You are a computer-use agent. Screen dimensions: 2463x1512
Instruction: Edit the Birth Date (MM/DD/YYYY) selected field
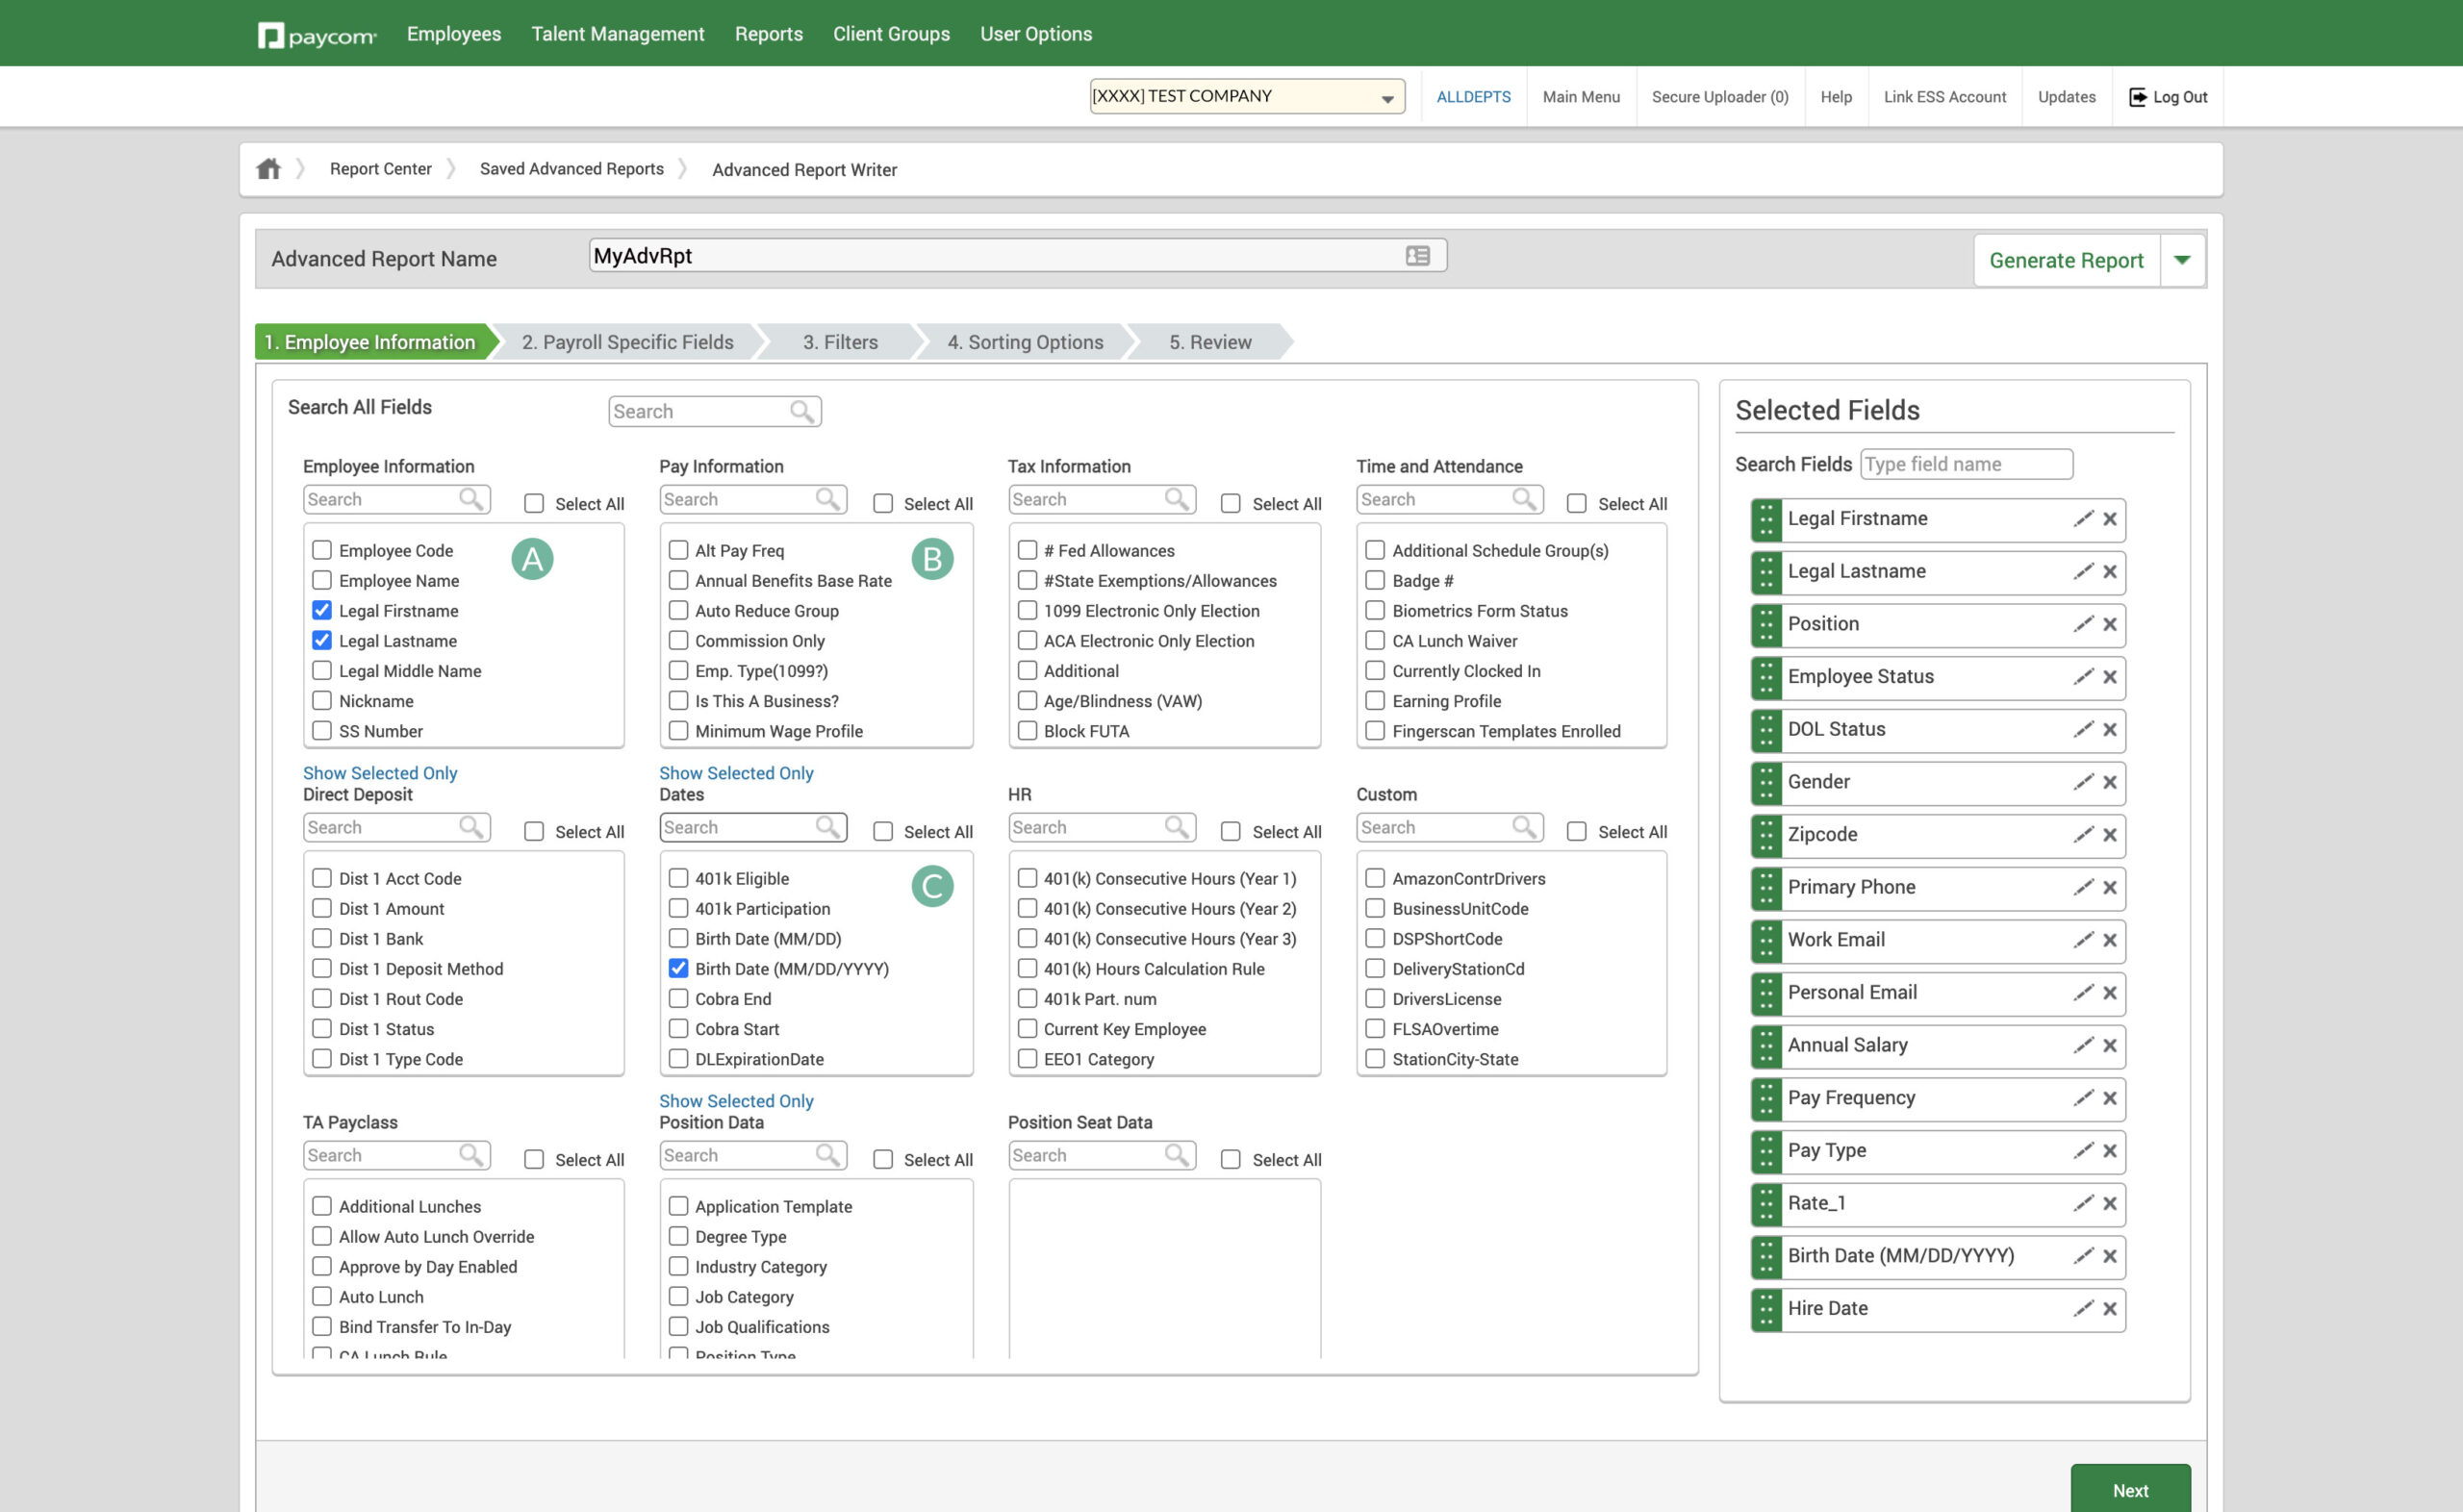[x=2083, y=1256]
